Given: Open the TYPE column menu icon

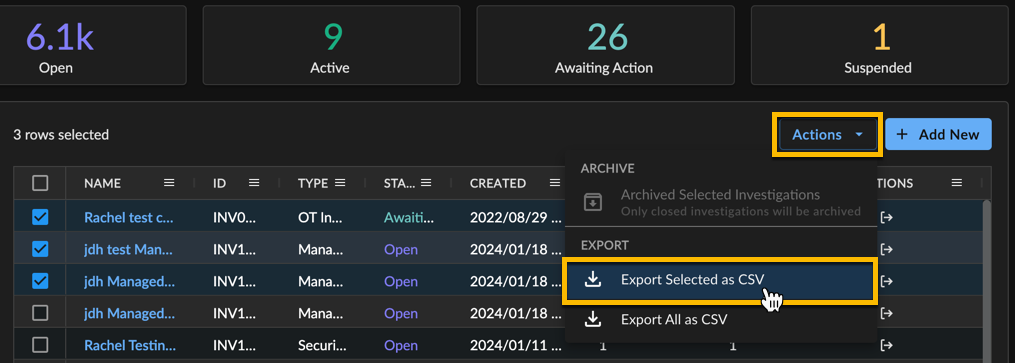Looking at the screenshot, I should (x=340, y=183).
